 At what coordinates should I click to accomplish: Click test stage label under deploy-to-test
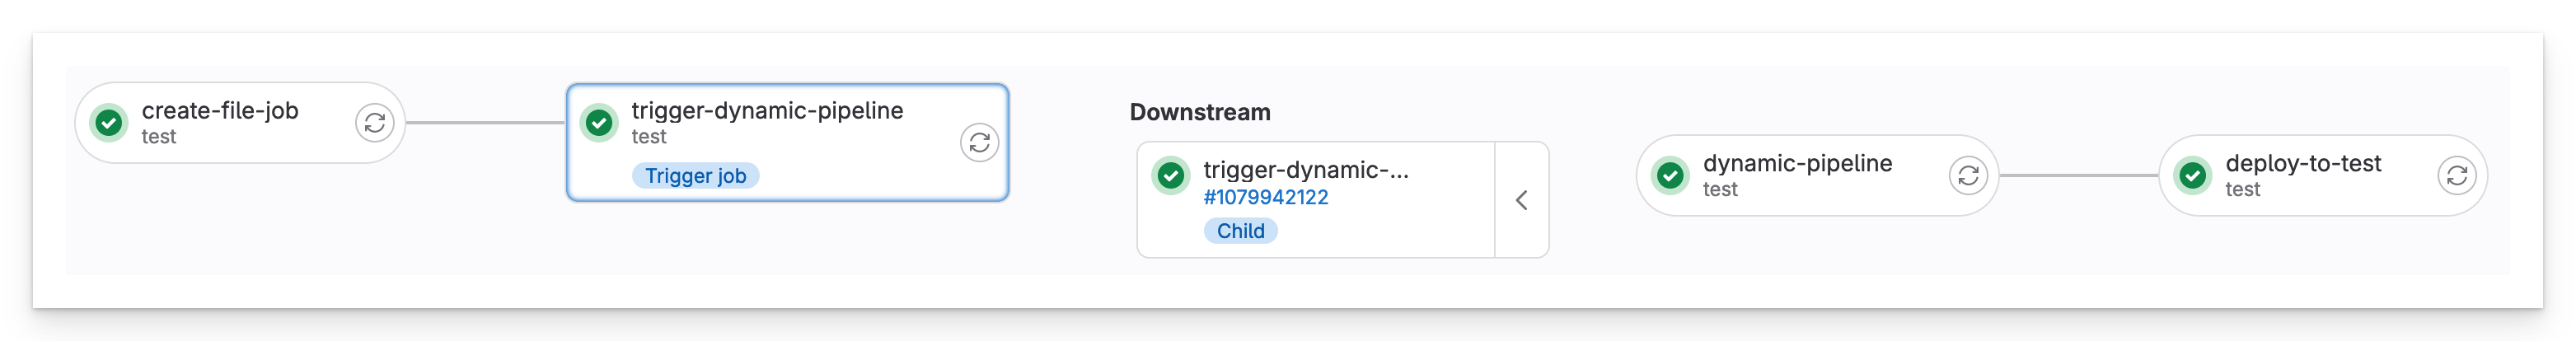[2242, 189]
